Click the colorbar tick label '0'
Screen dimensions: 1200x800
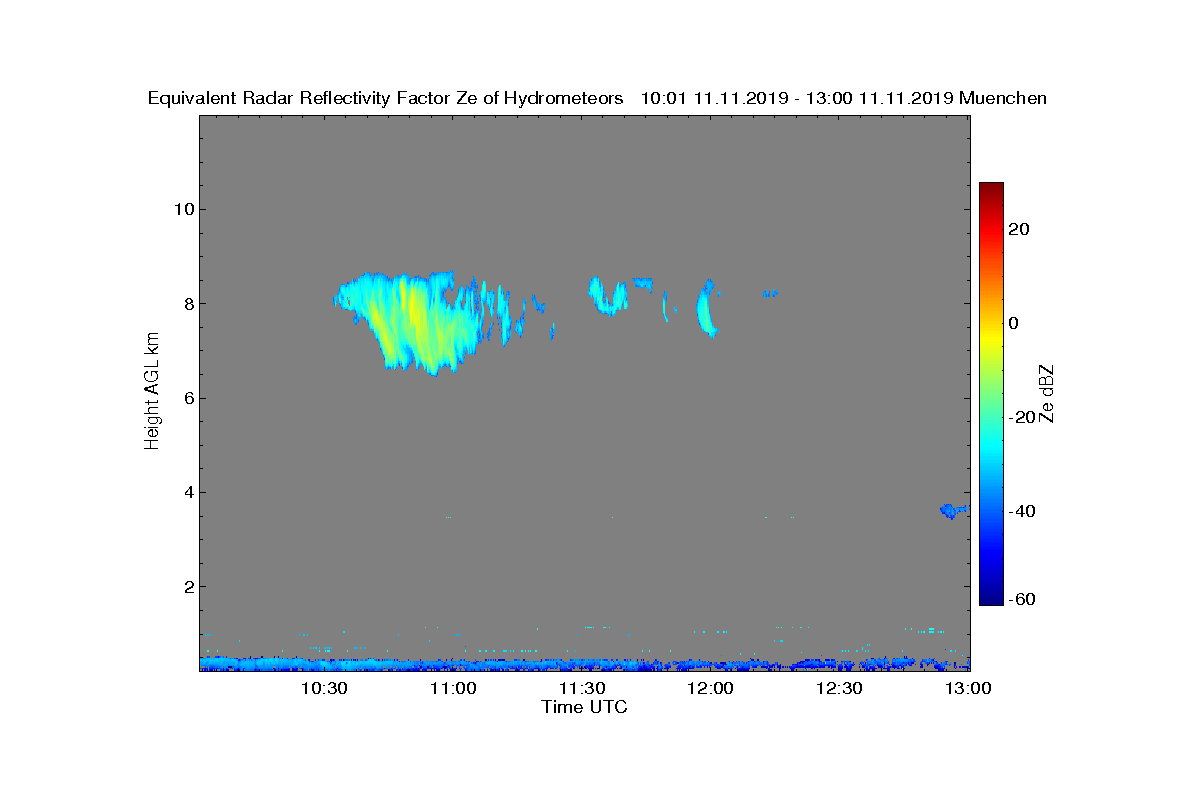[x=1015, y=323]
